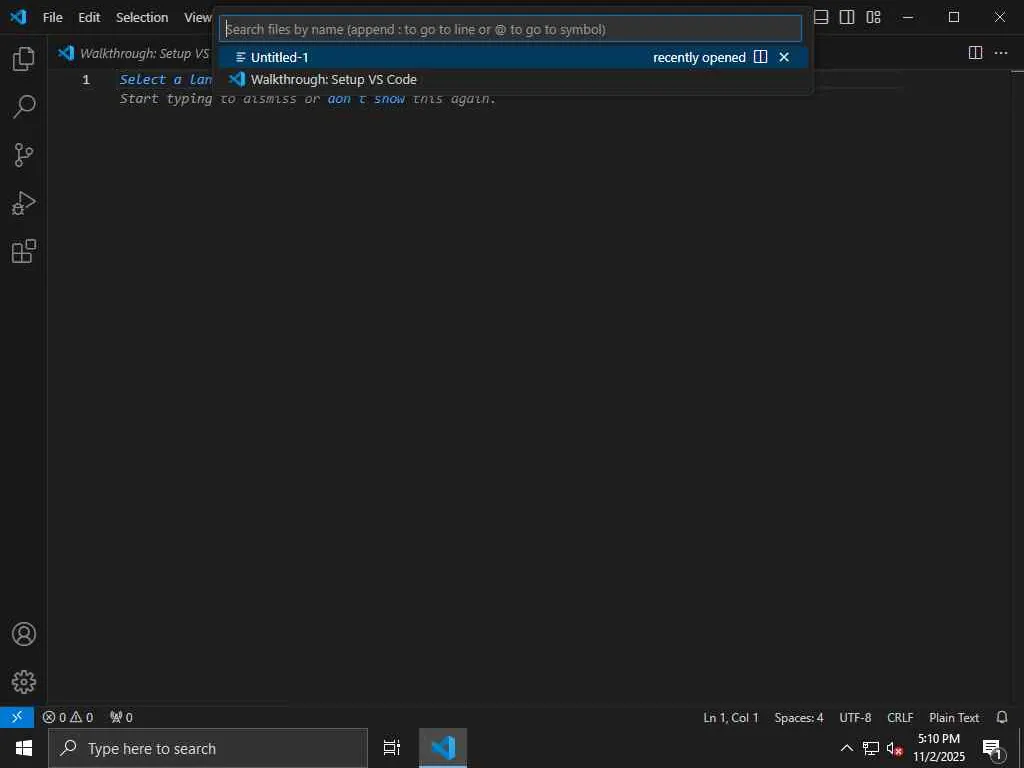Open the Manage gear icon
Screen dimensions: 1024x768
click(24, 682)
